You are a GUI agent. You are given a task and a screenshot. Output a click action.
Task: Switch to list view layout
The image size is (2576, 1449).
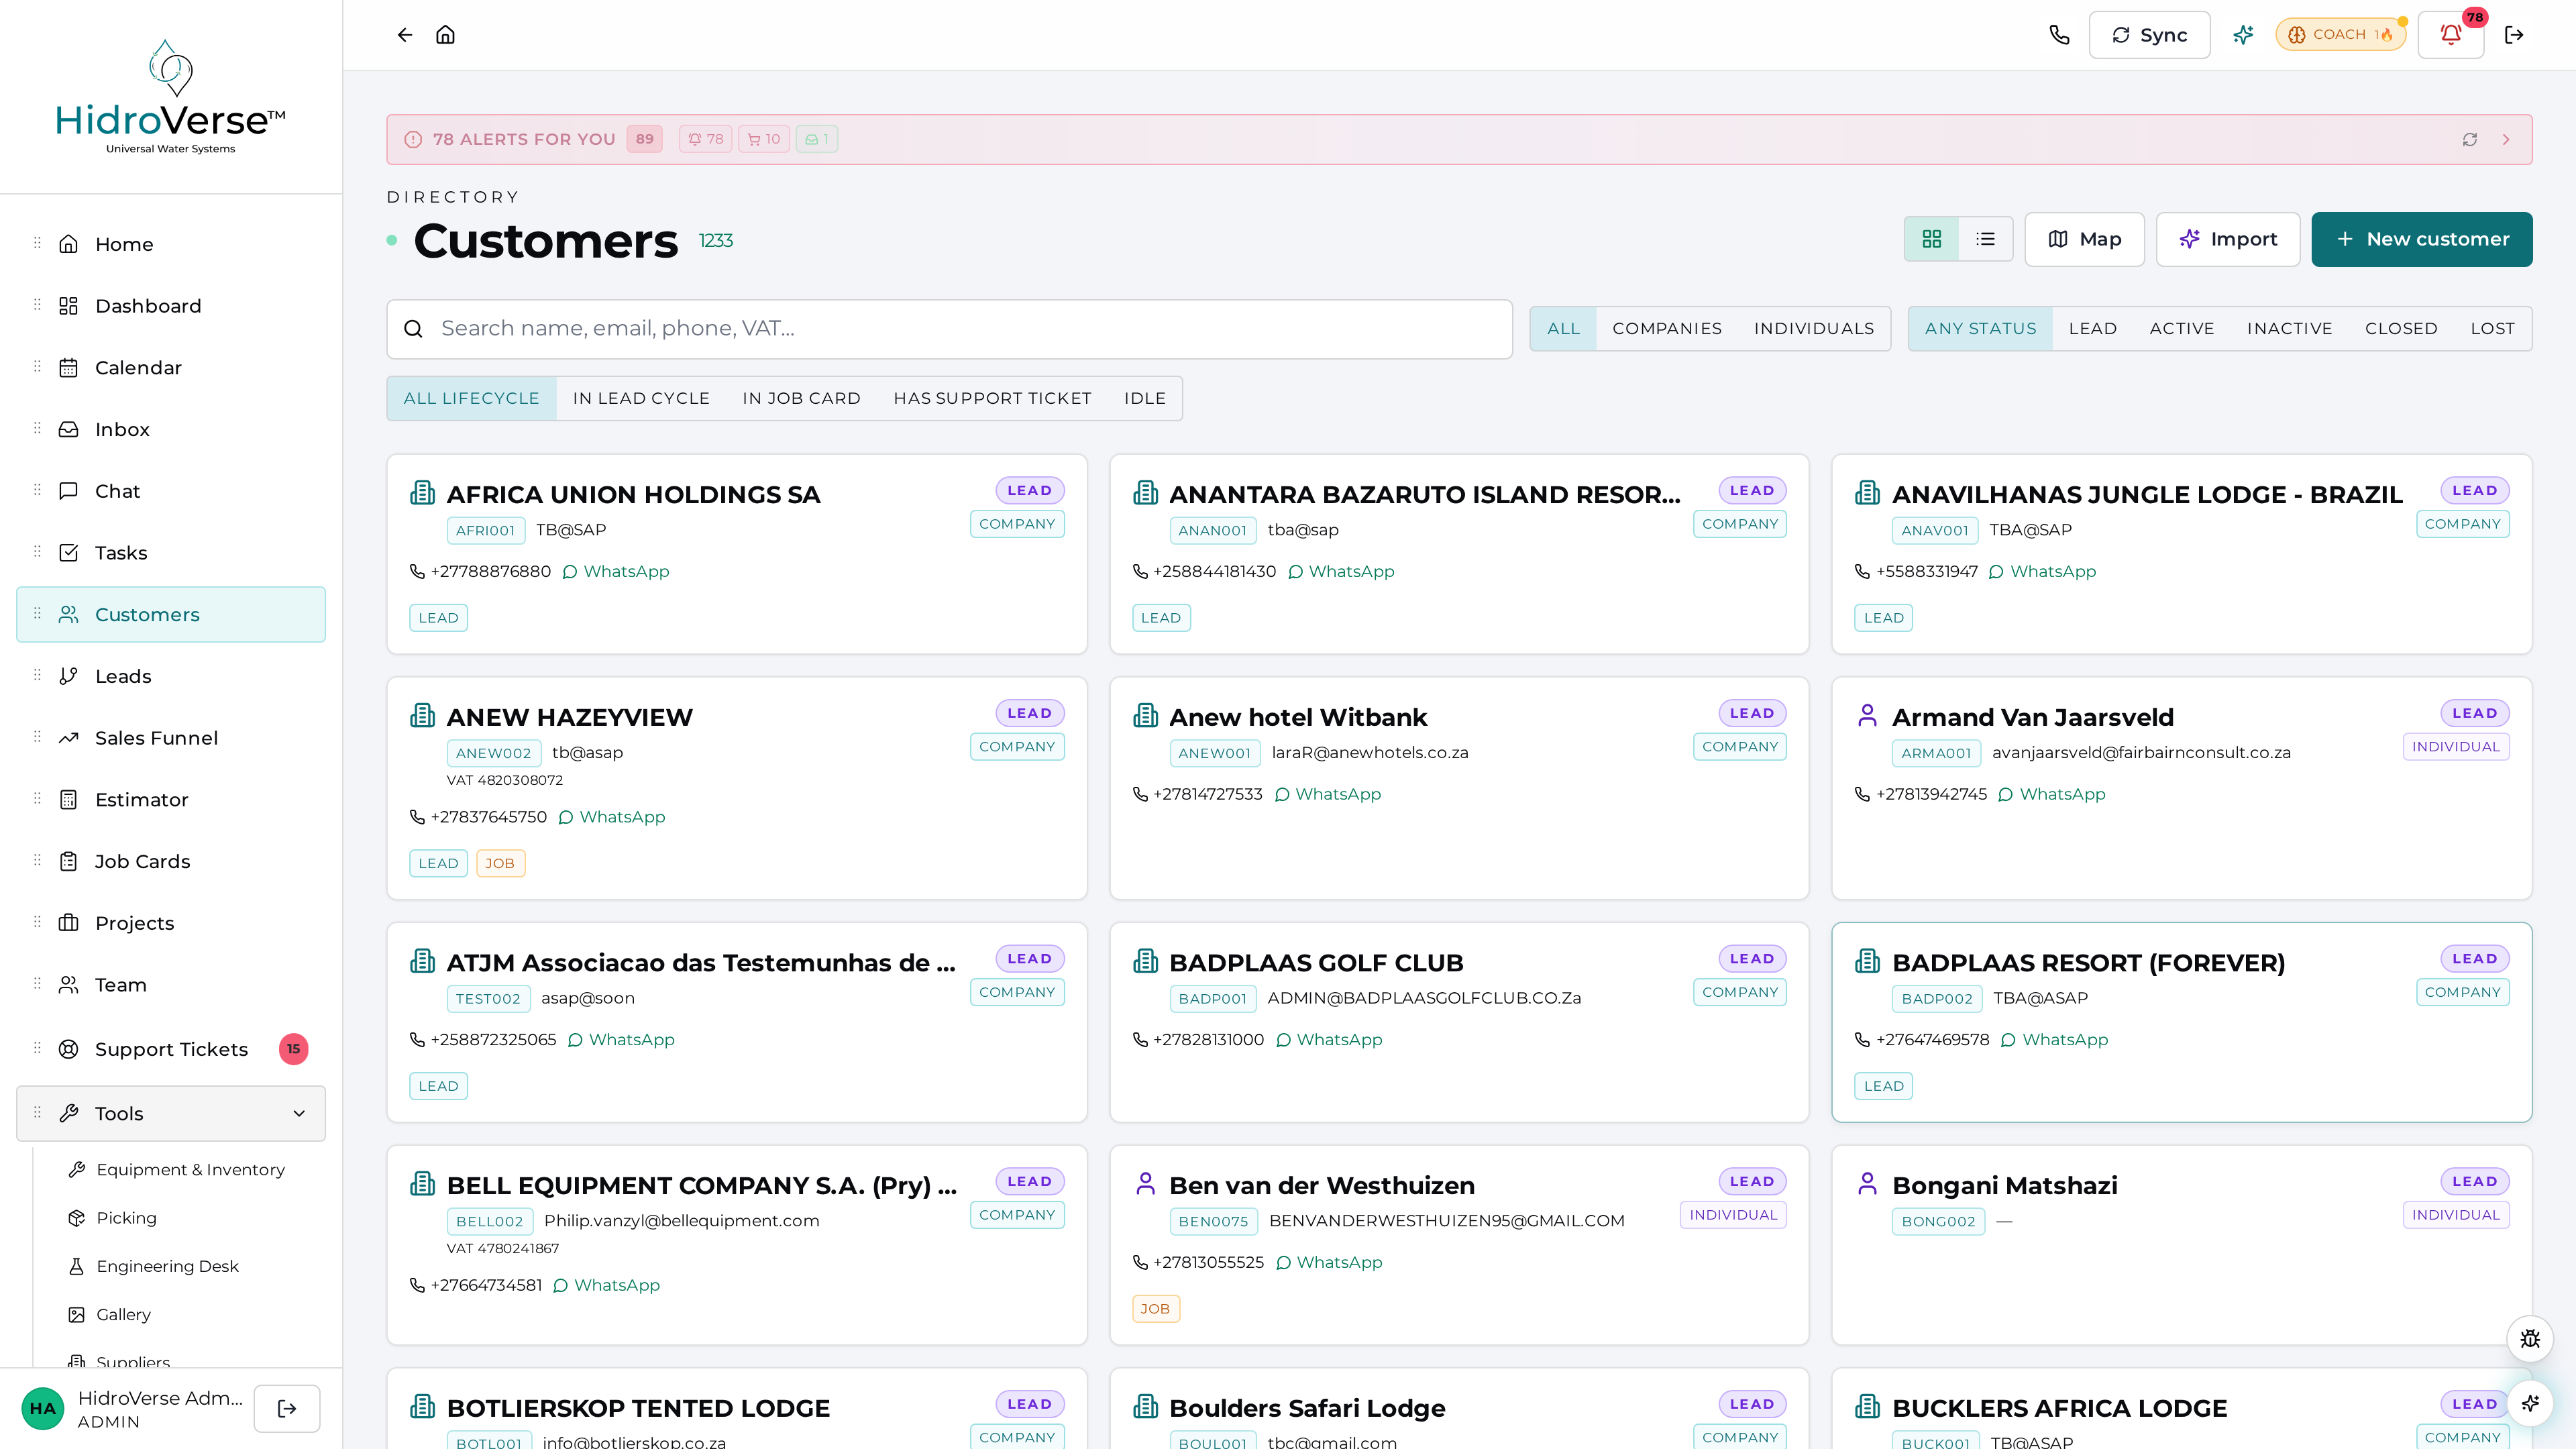click(x=1986, y=239)
